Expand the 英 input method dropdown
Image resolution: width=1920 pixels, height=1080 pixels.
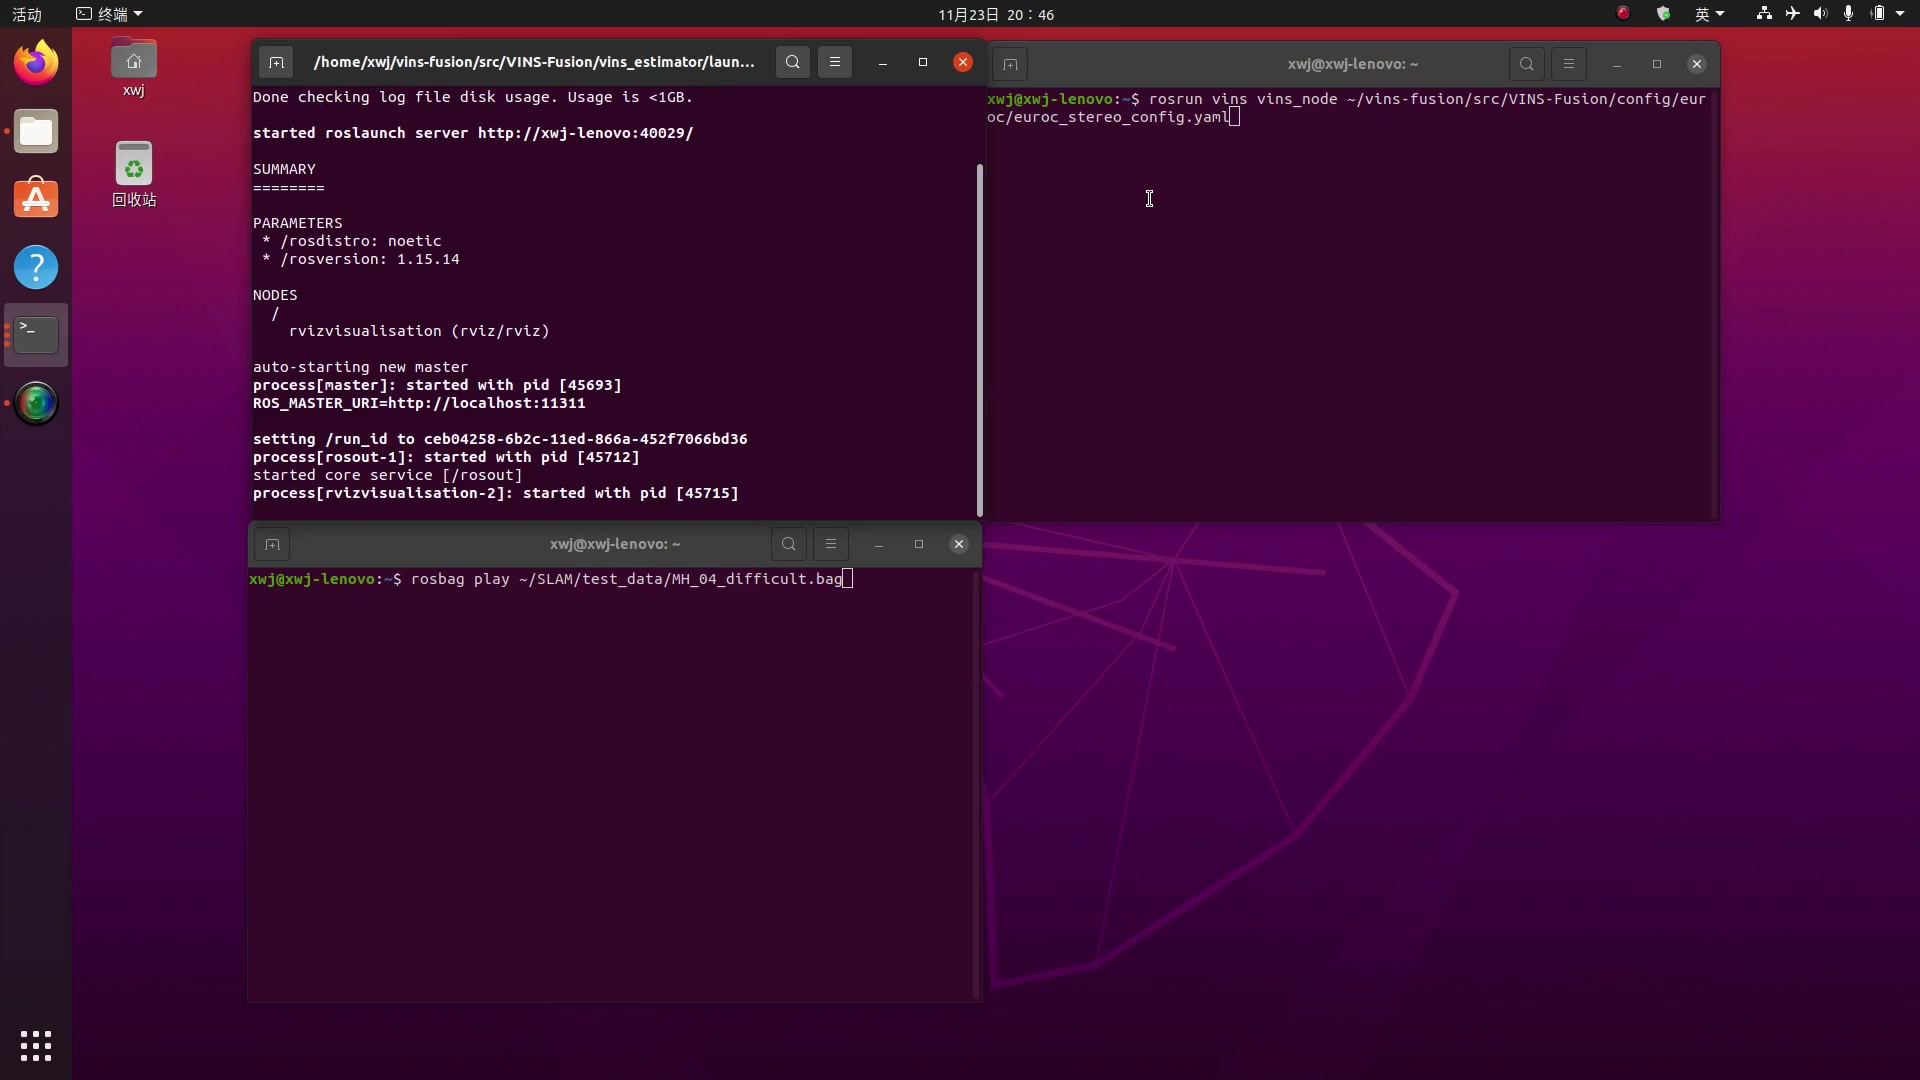(1709, 14)
